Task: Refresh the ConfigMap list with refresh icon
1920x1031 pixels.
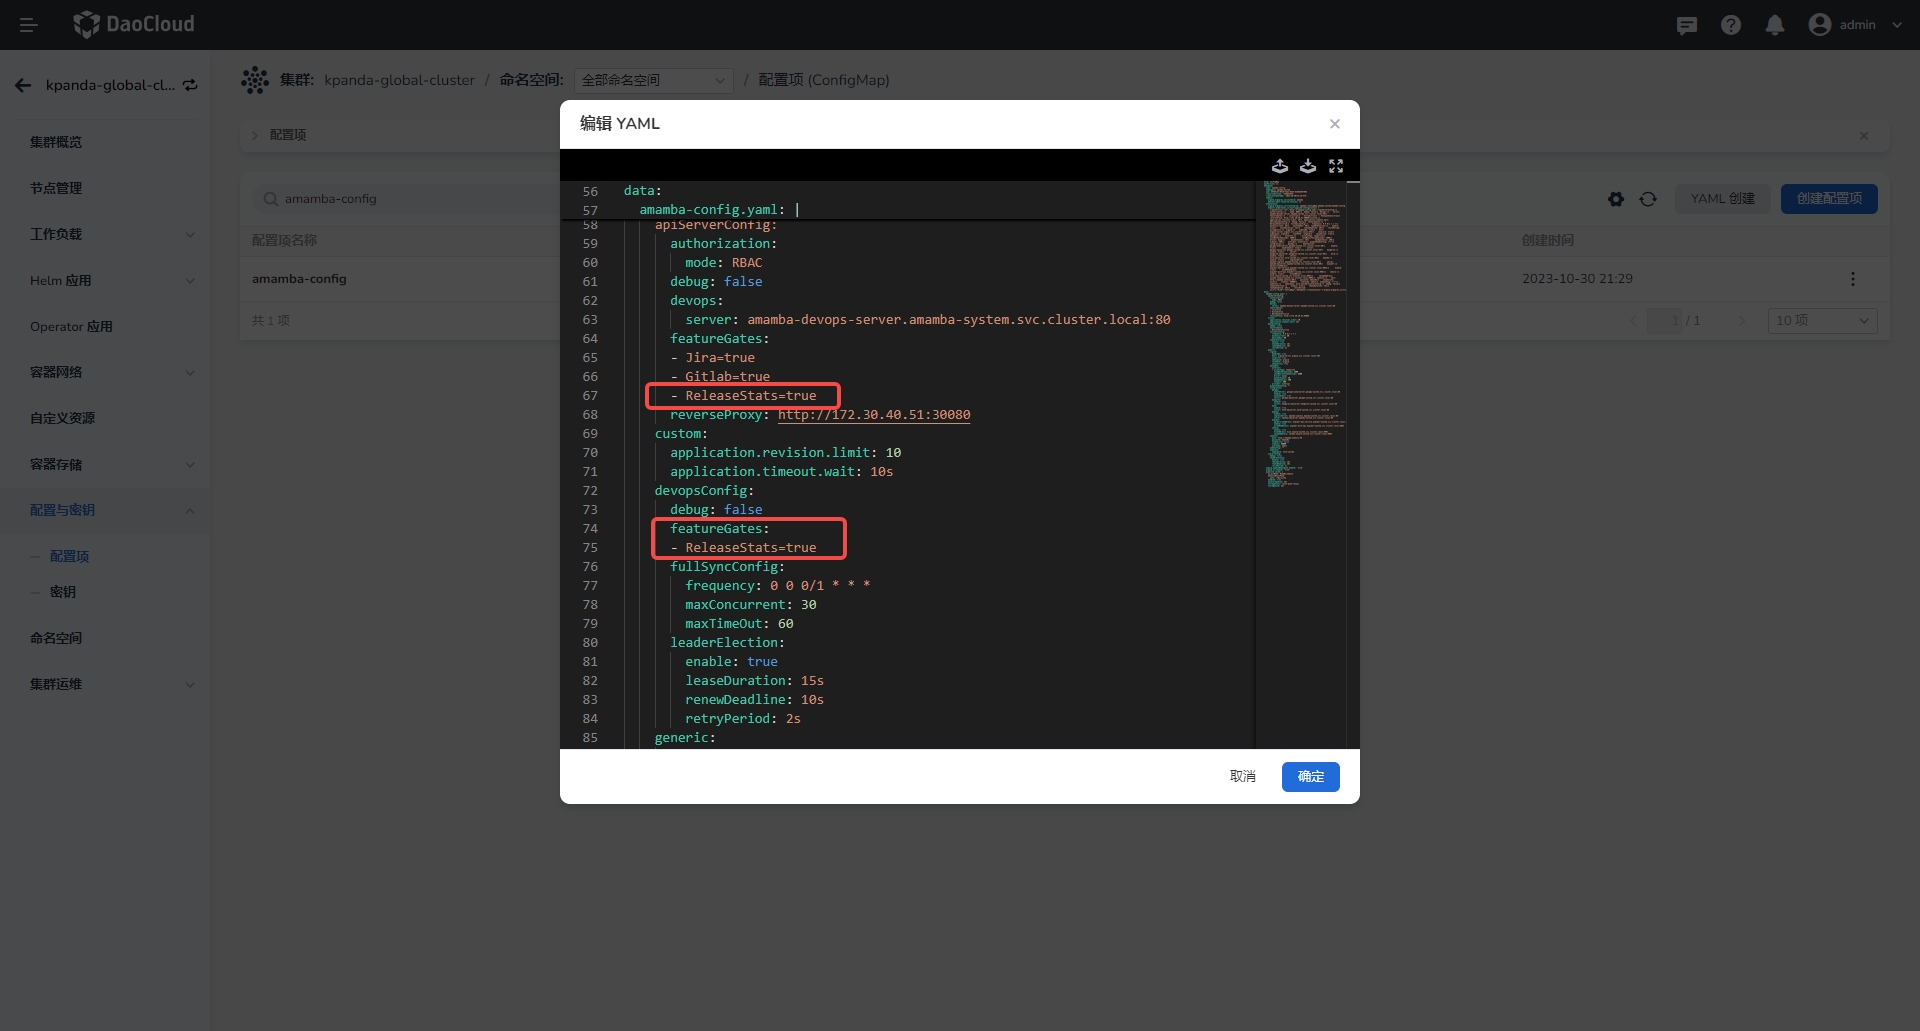Action: click(1647, 199)
